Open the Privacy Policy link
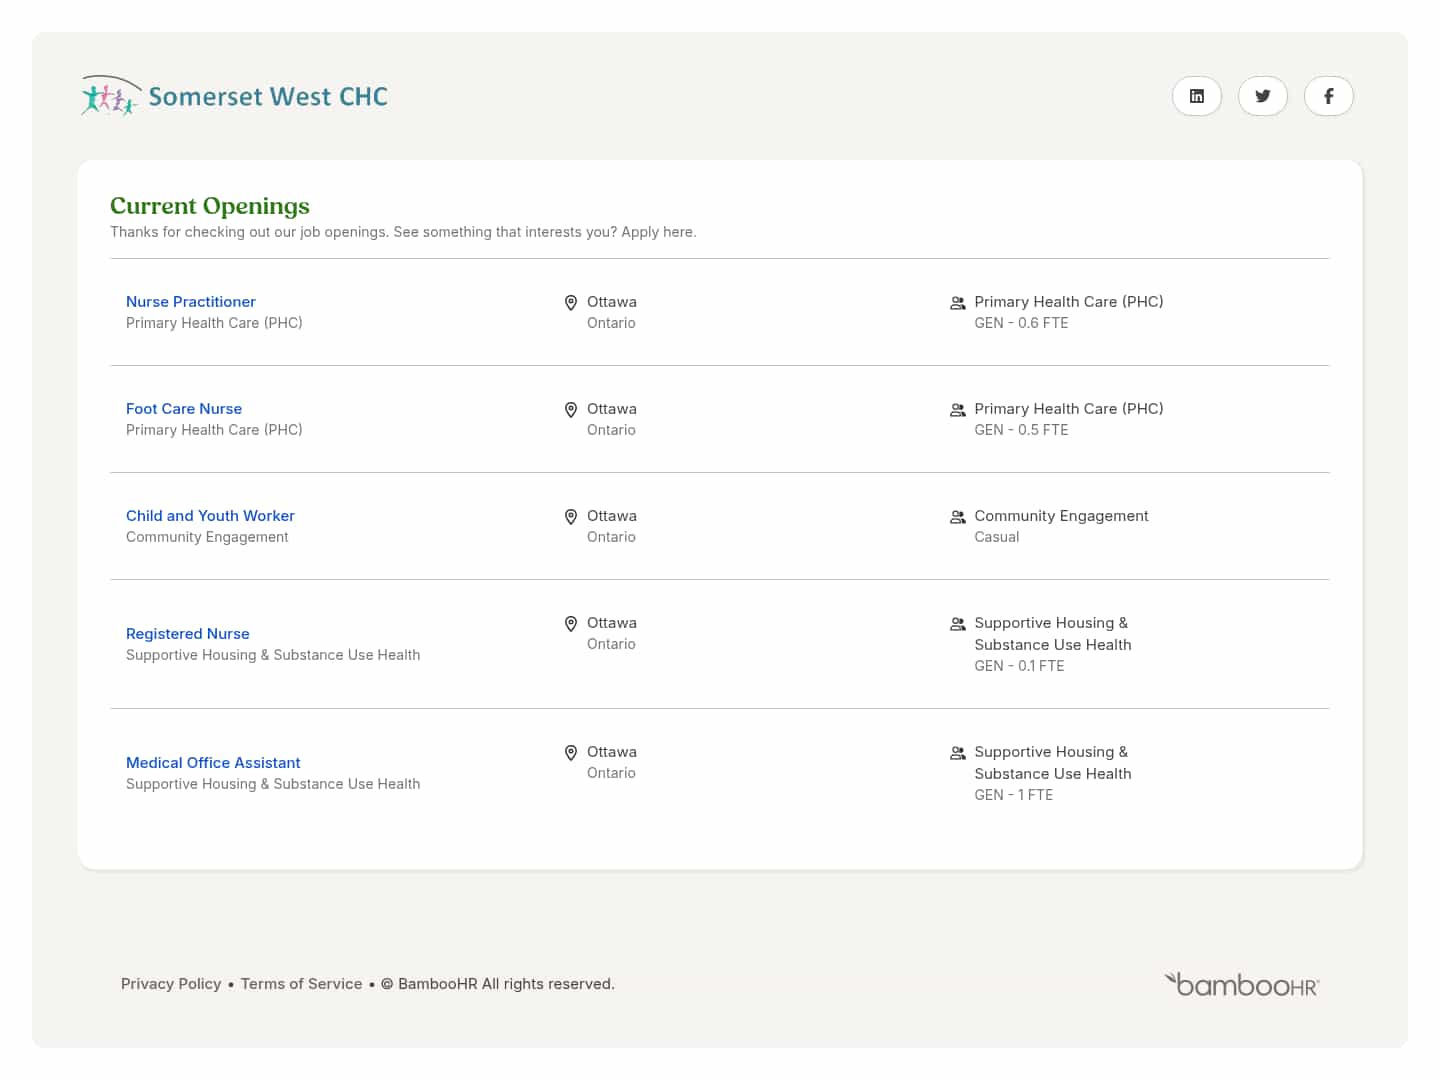 pos(171,984)
